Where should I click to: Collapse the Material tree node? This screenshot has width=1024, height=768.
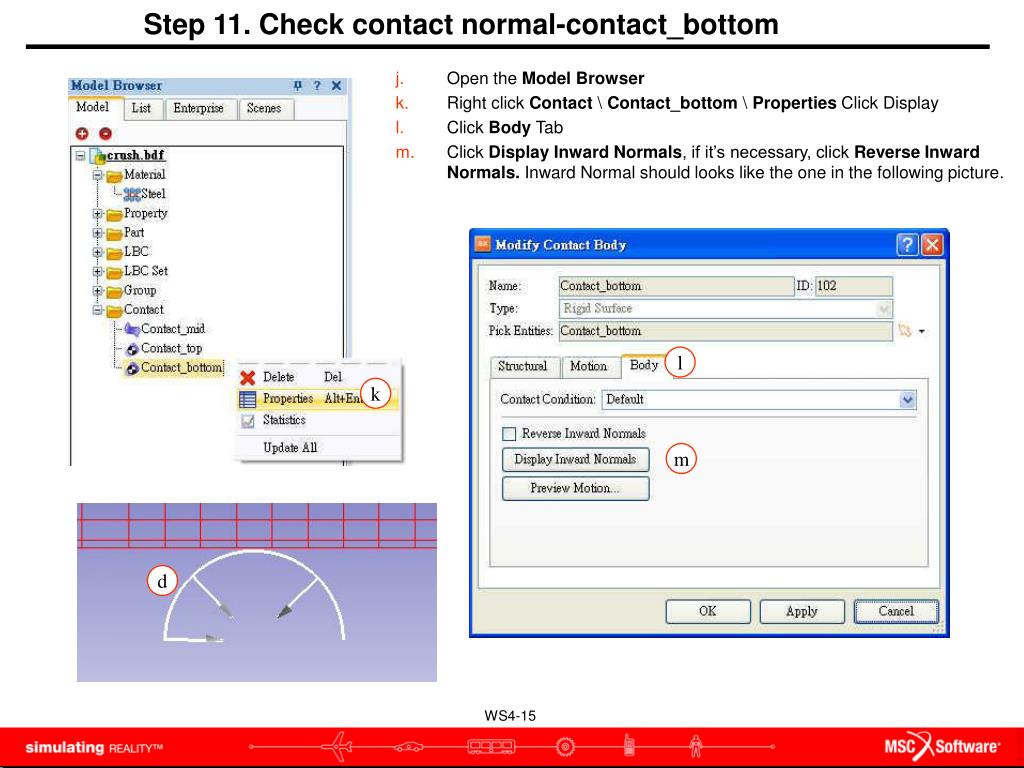[97, 175]
